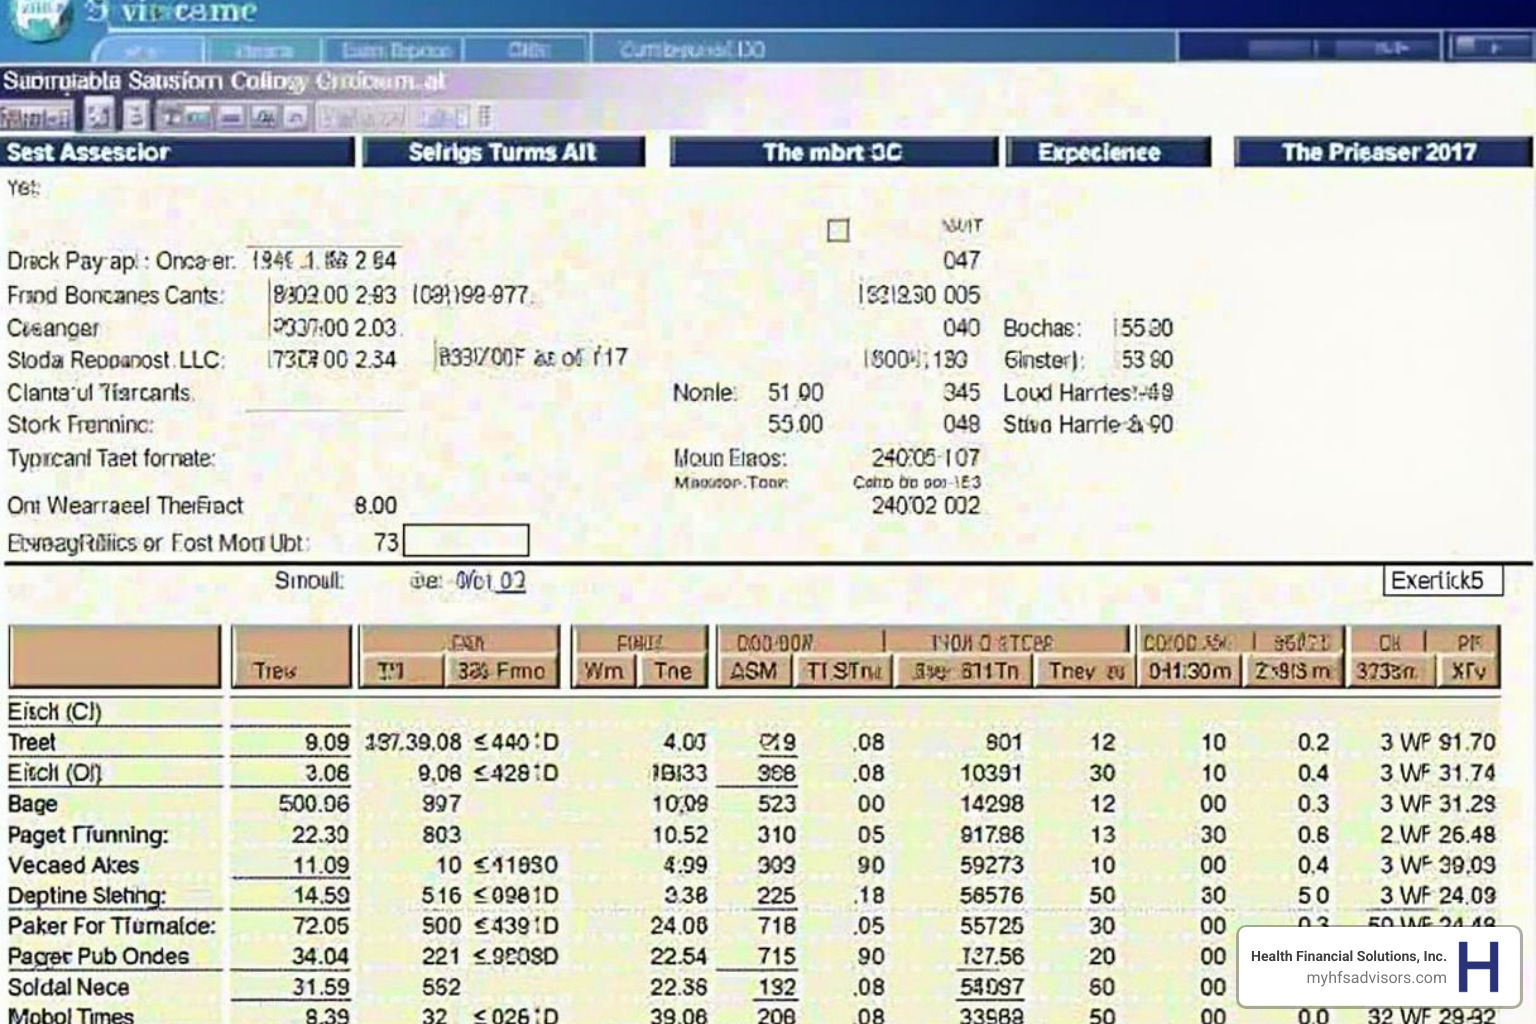Viewport: 1536px width, 1024px height.
Task: Click the empty input box next to 73
Action: (465, 541)
